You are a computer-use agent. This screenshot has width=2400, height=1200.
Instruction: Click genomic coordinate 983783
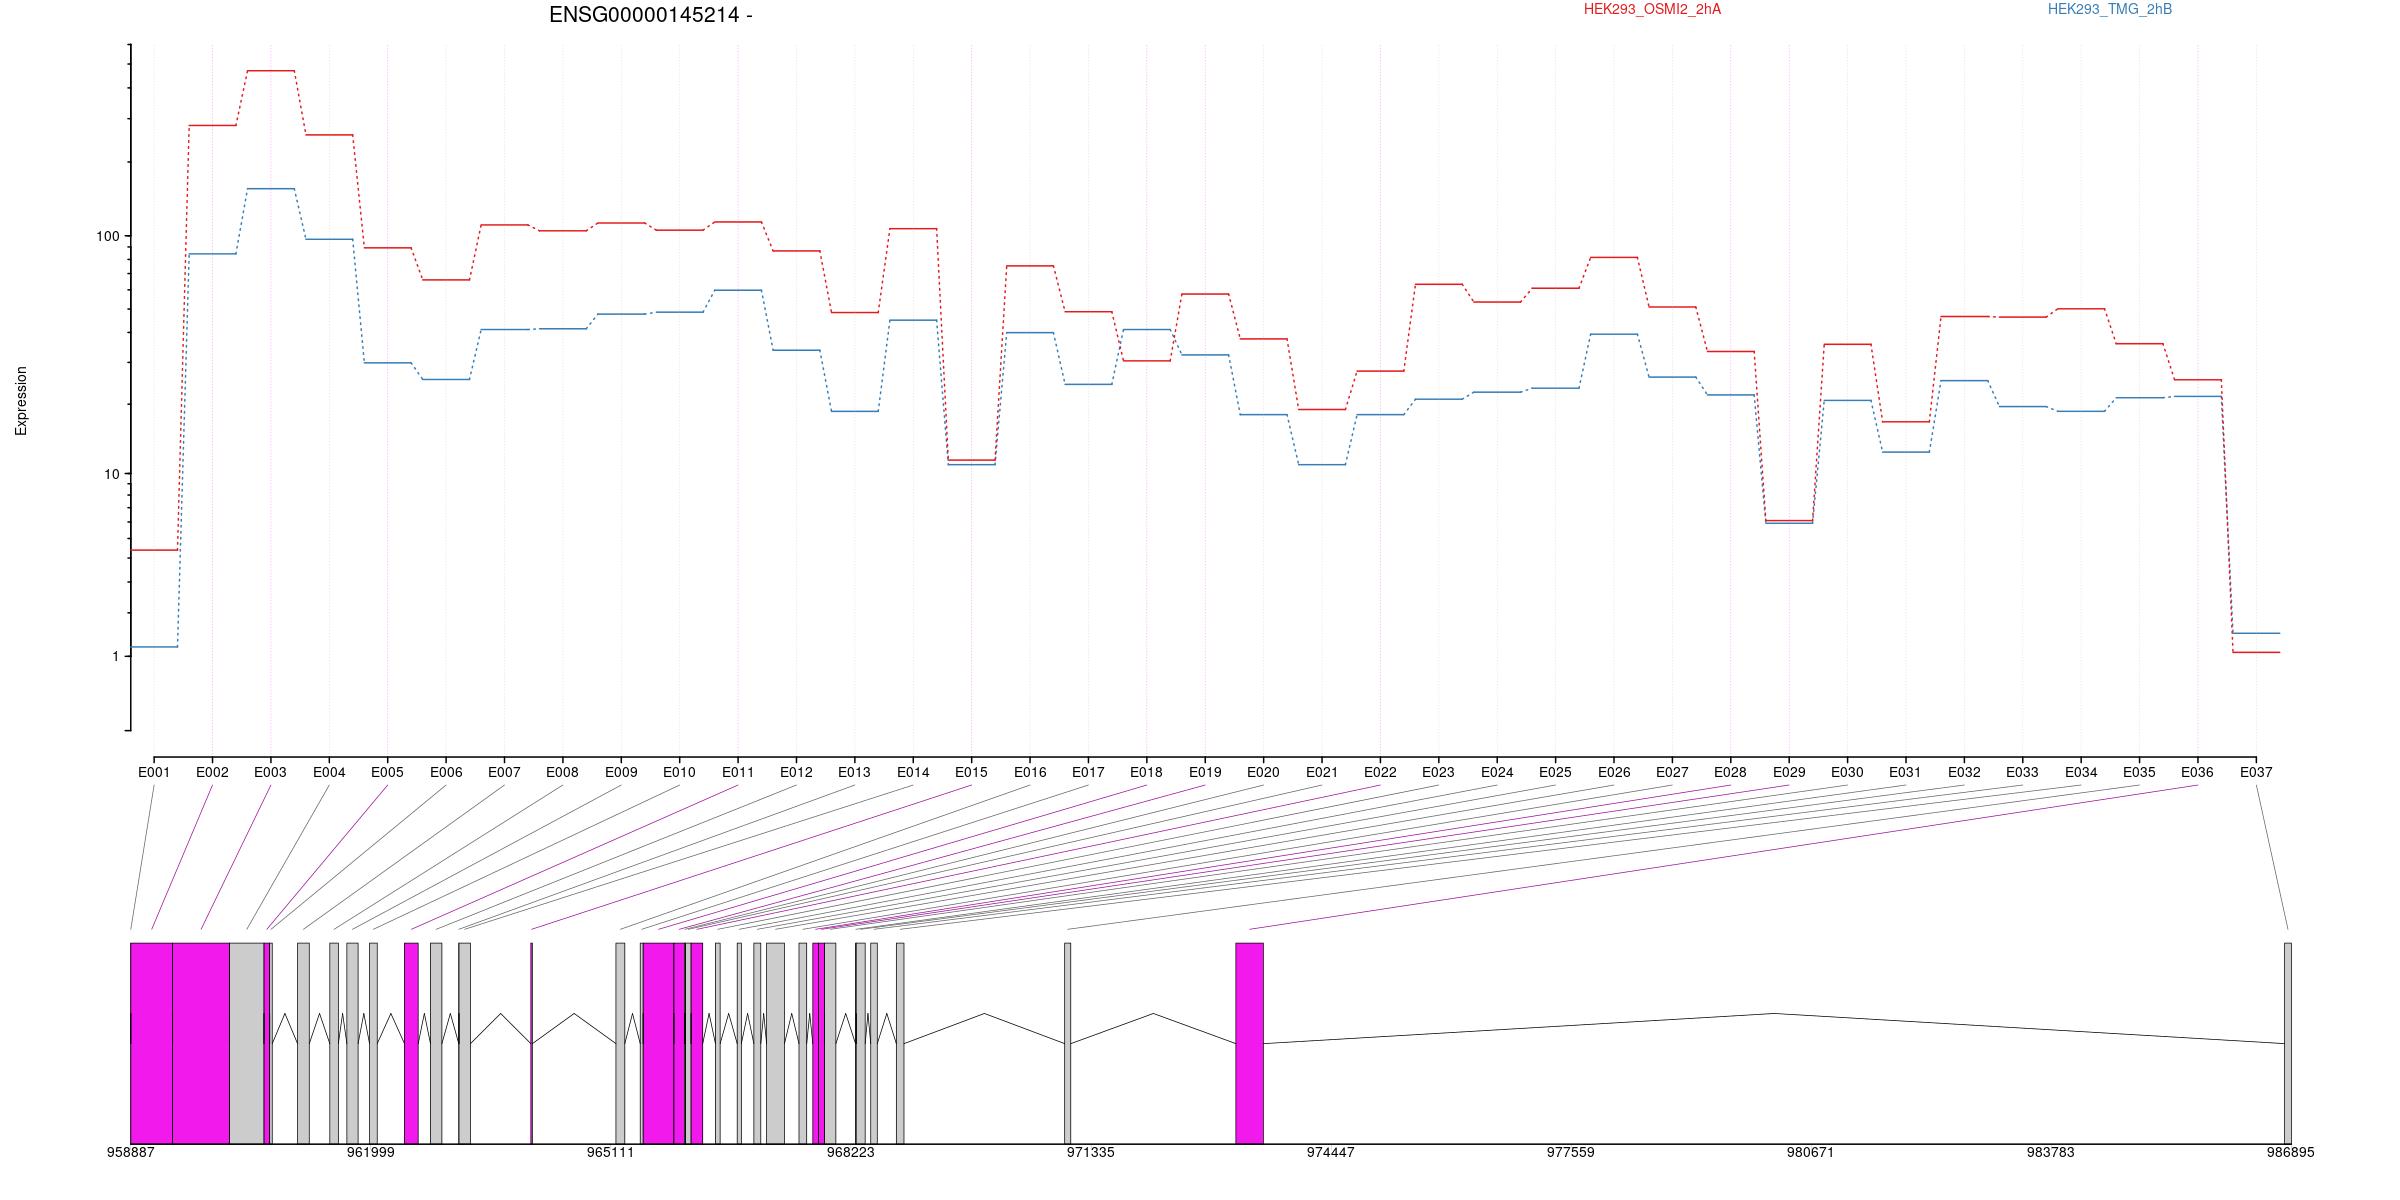(x=2051, y=1152)
